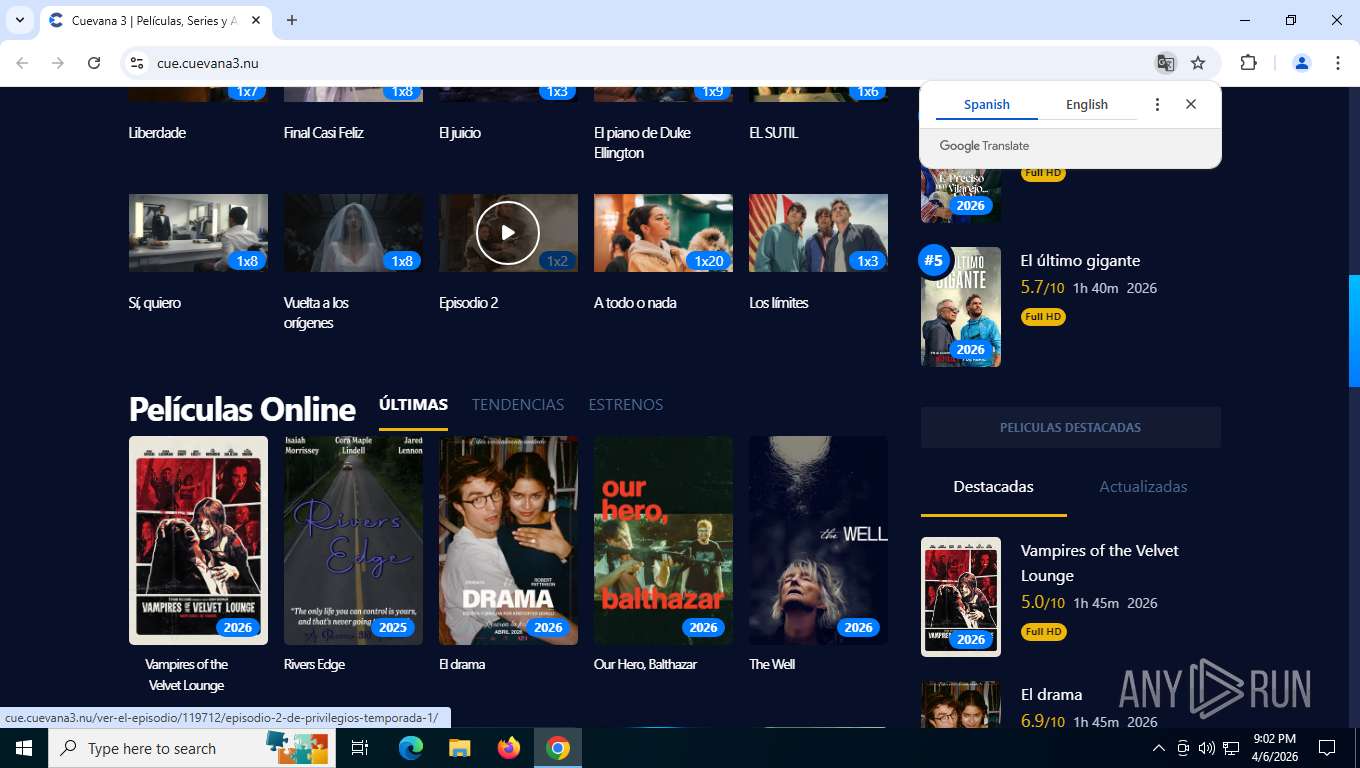Open the volume speaker tray icon
This screenshot has height=768, width=1360.
pos(1206,748)
